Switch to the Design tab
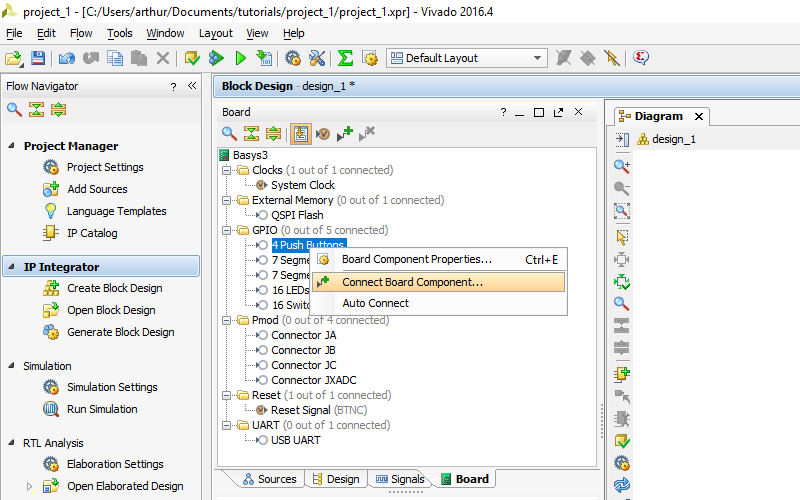This screenshot has width=800, height=500. tap(336, 479)
